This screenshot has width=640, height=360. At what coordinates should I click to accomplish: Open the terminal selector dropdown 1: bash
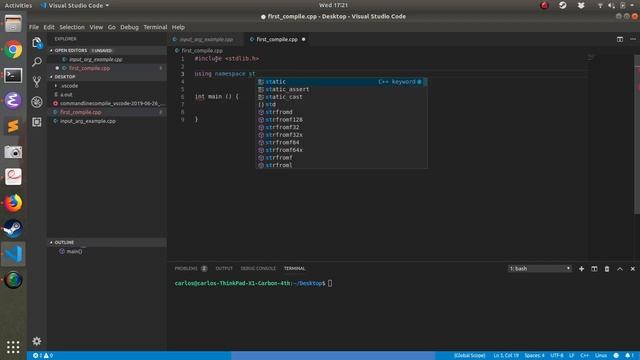[x=539, y=269]
